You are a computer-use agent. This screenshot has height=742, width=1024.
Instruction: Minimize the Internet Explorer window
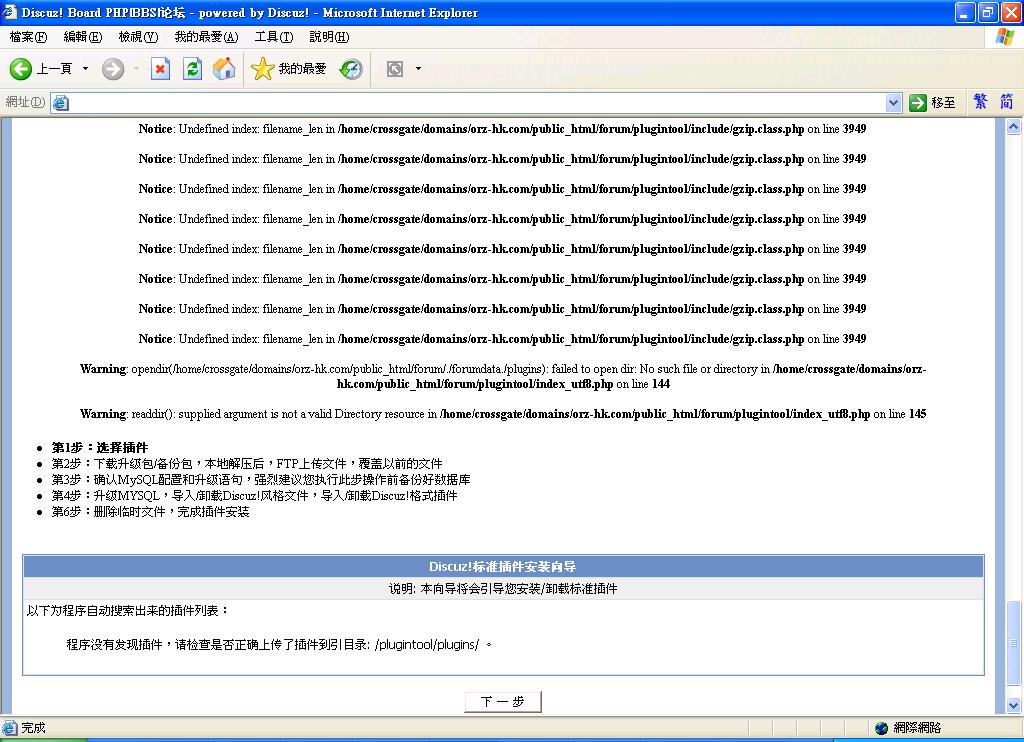click(x=965, y=12)
